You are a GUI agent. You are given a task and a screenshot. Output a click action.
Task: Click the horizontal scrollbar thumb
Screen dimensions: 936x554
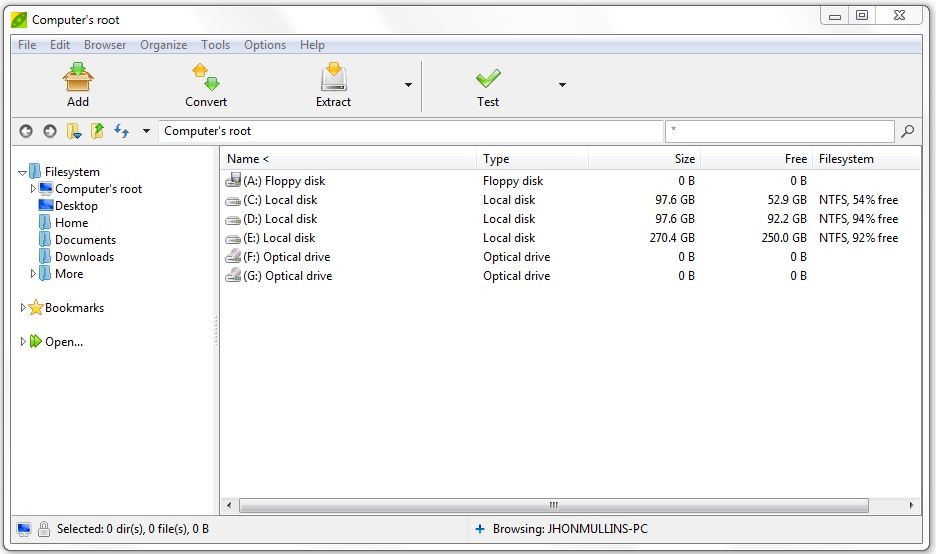tap(553, 506)
